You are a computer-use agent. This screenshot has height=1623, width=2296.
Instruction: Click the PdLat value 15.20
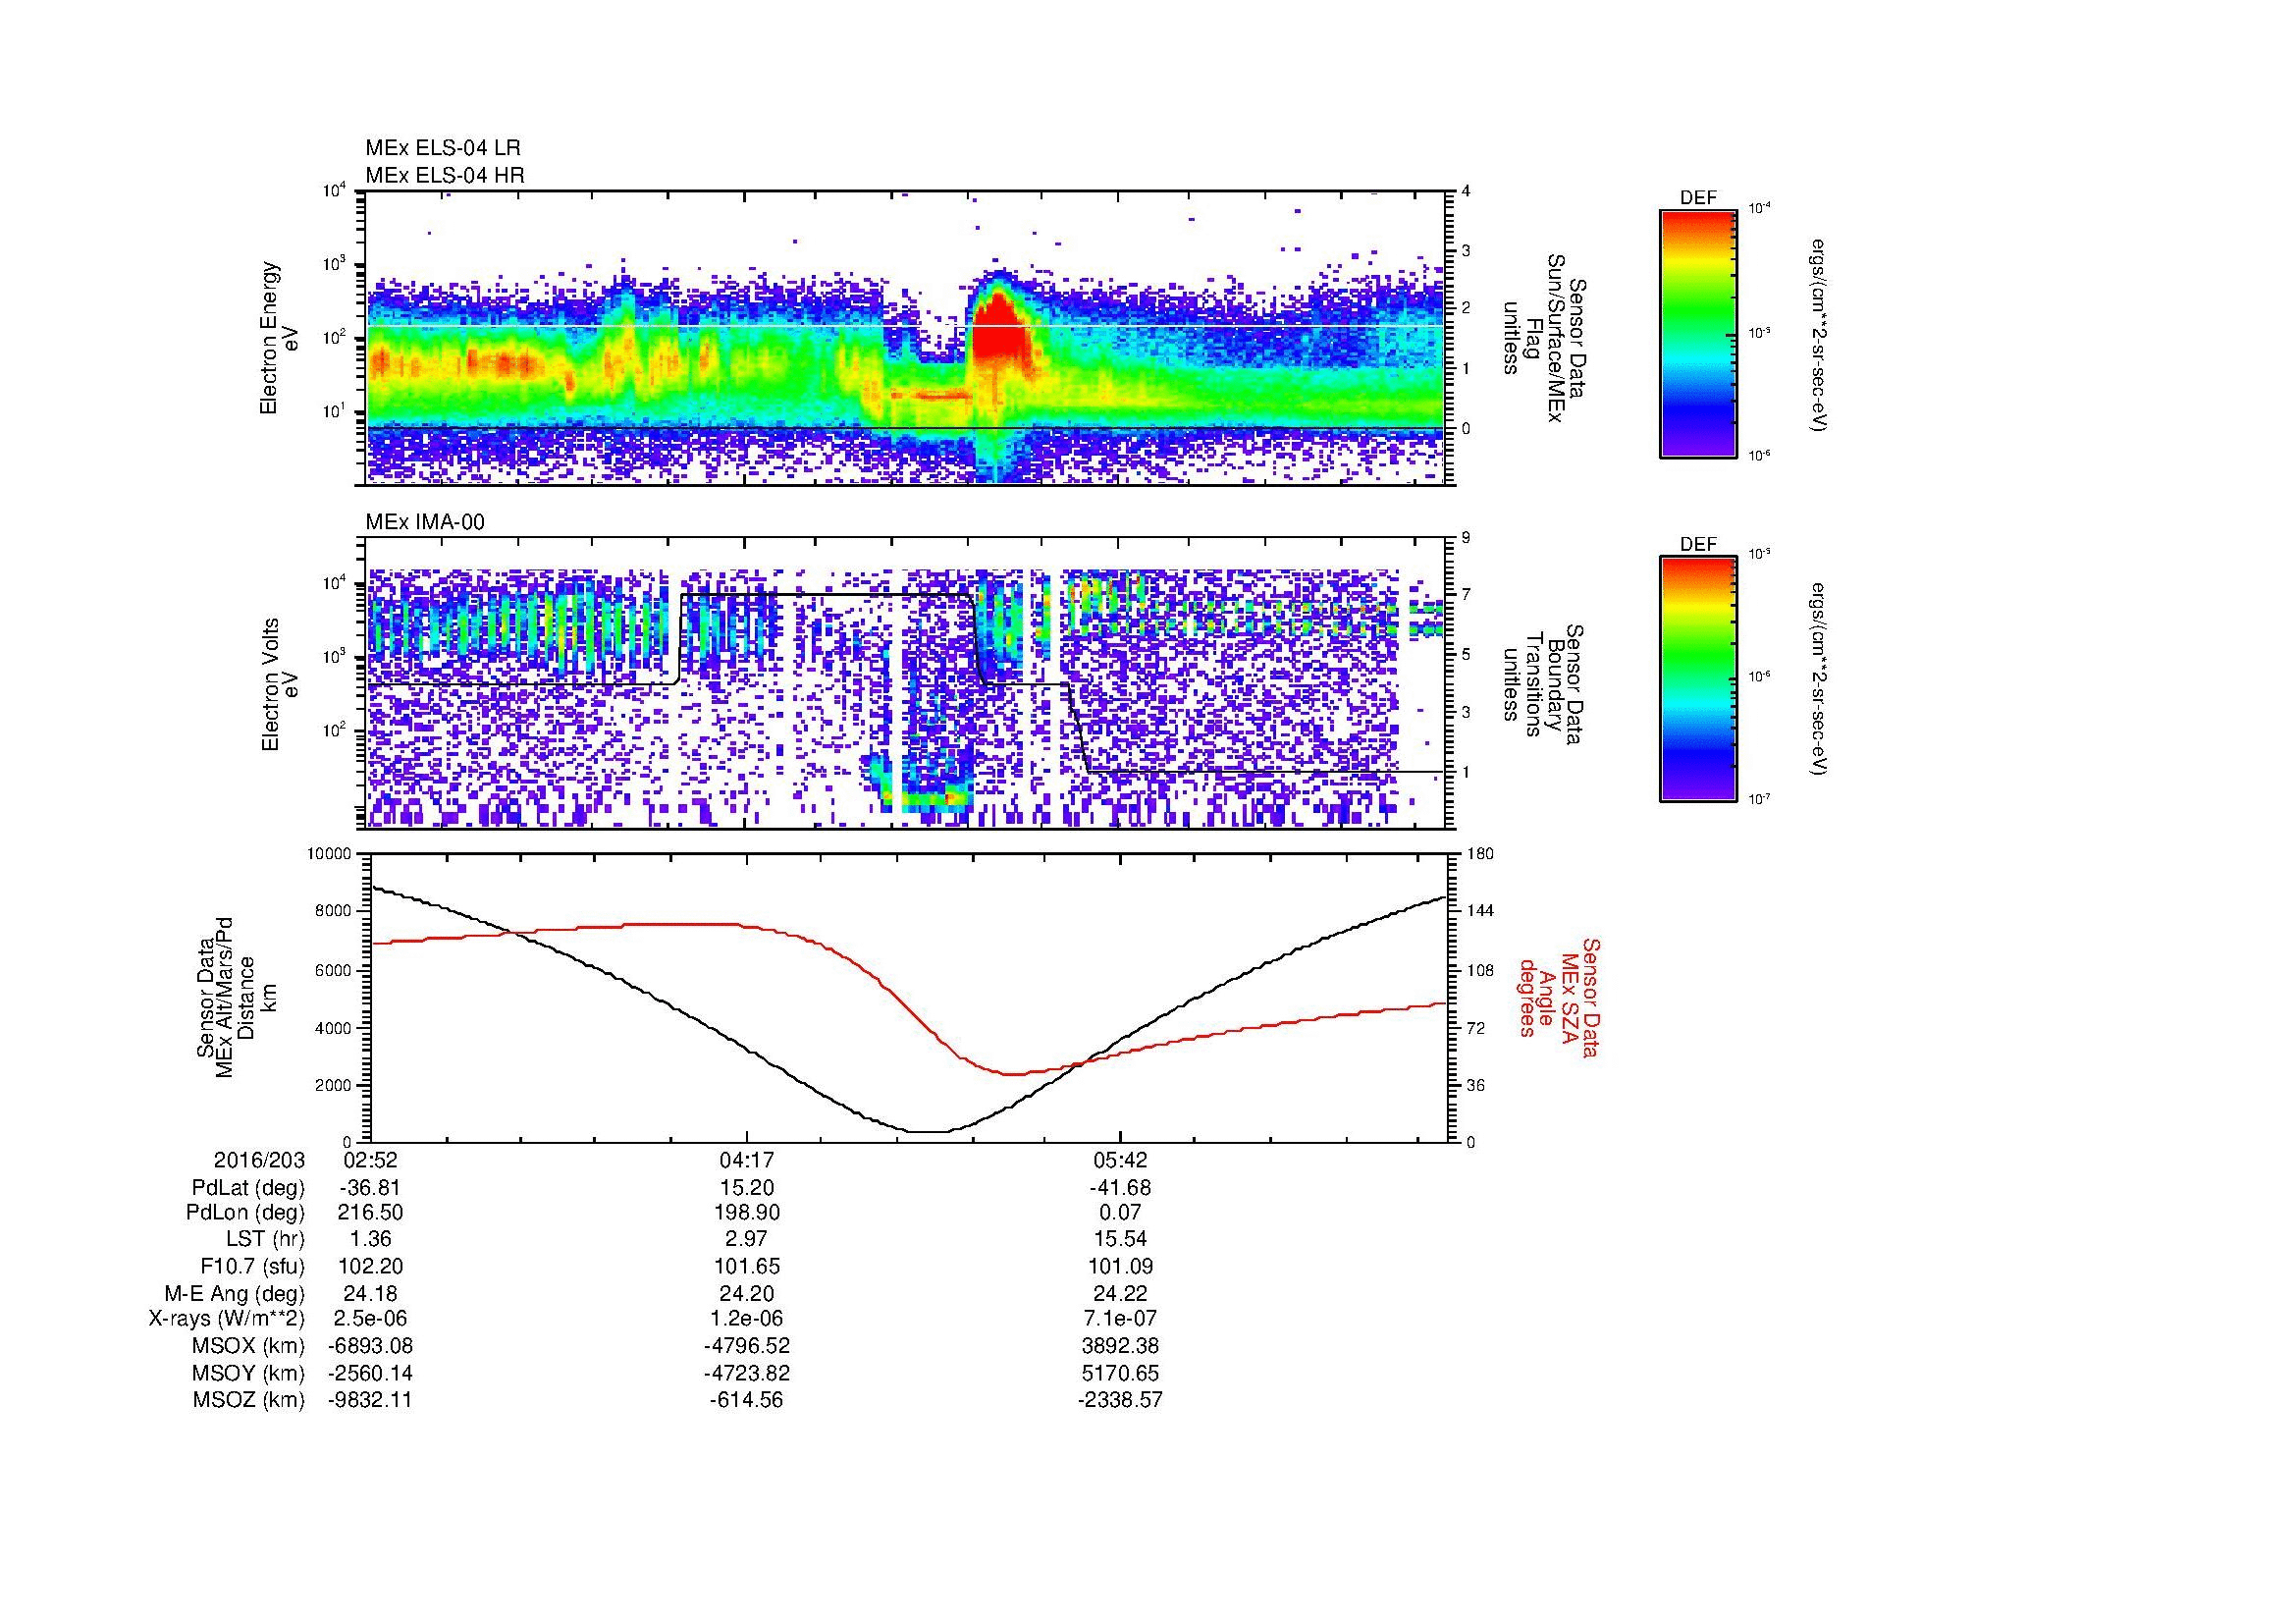(x=747, y=1188)
